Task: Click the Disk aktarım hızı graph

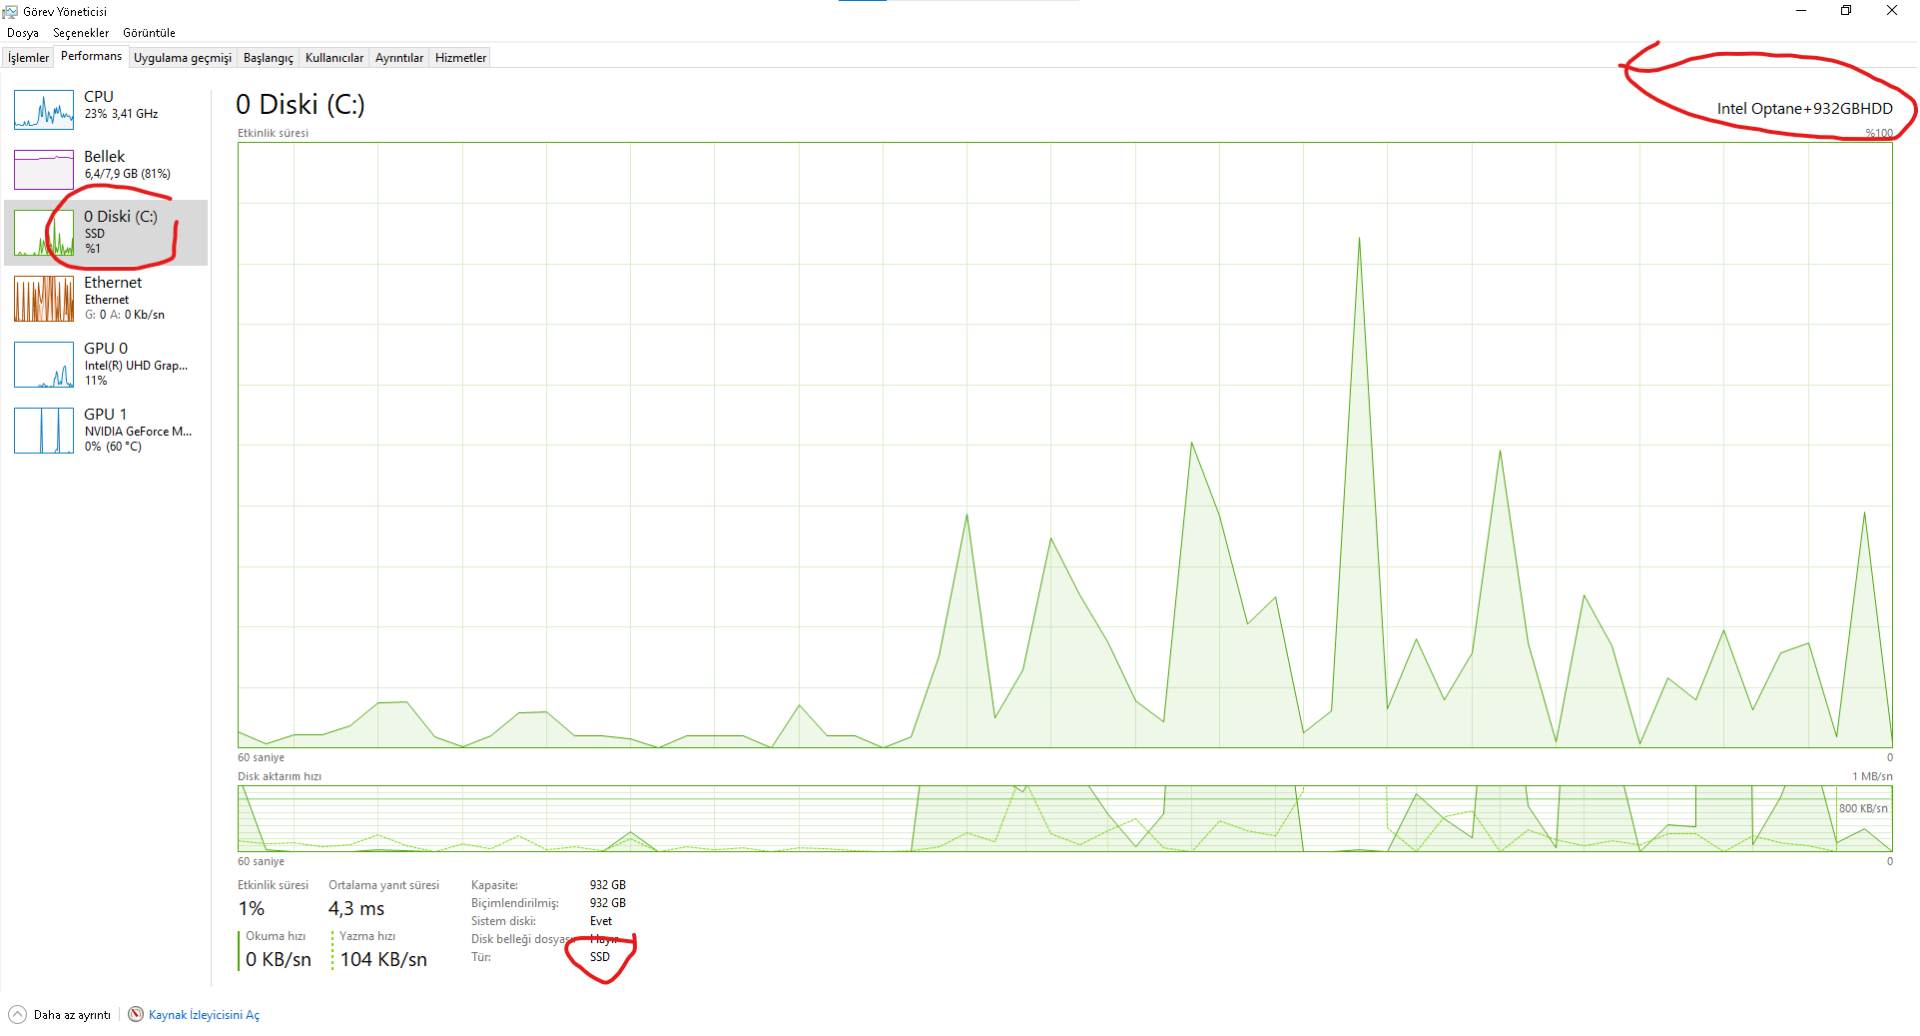Action: (x=1065, y=819)
